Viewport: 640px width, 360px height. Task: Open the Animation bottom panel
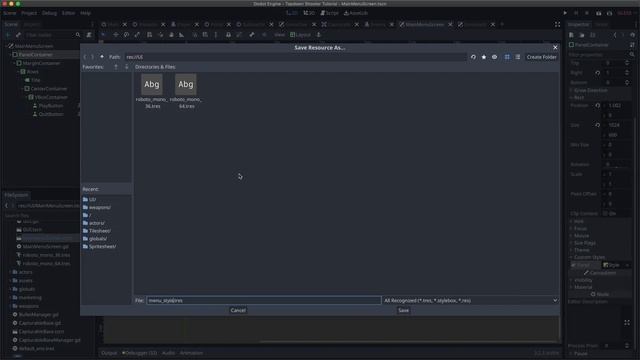191,353
